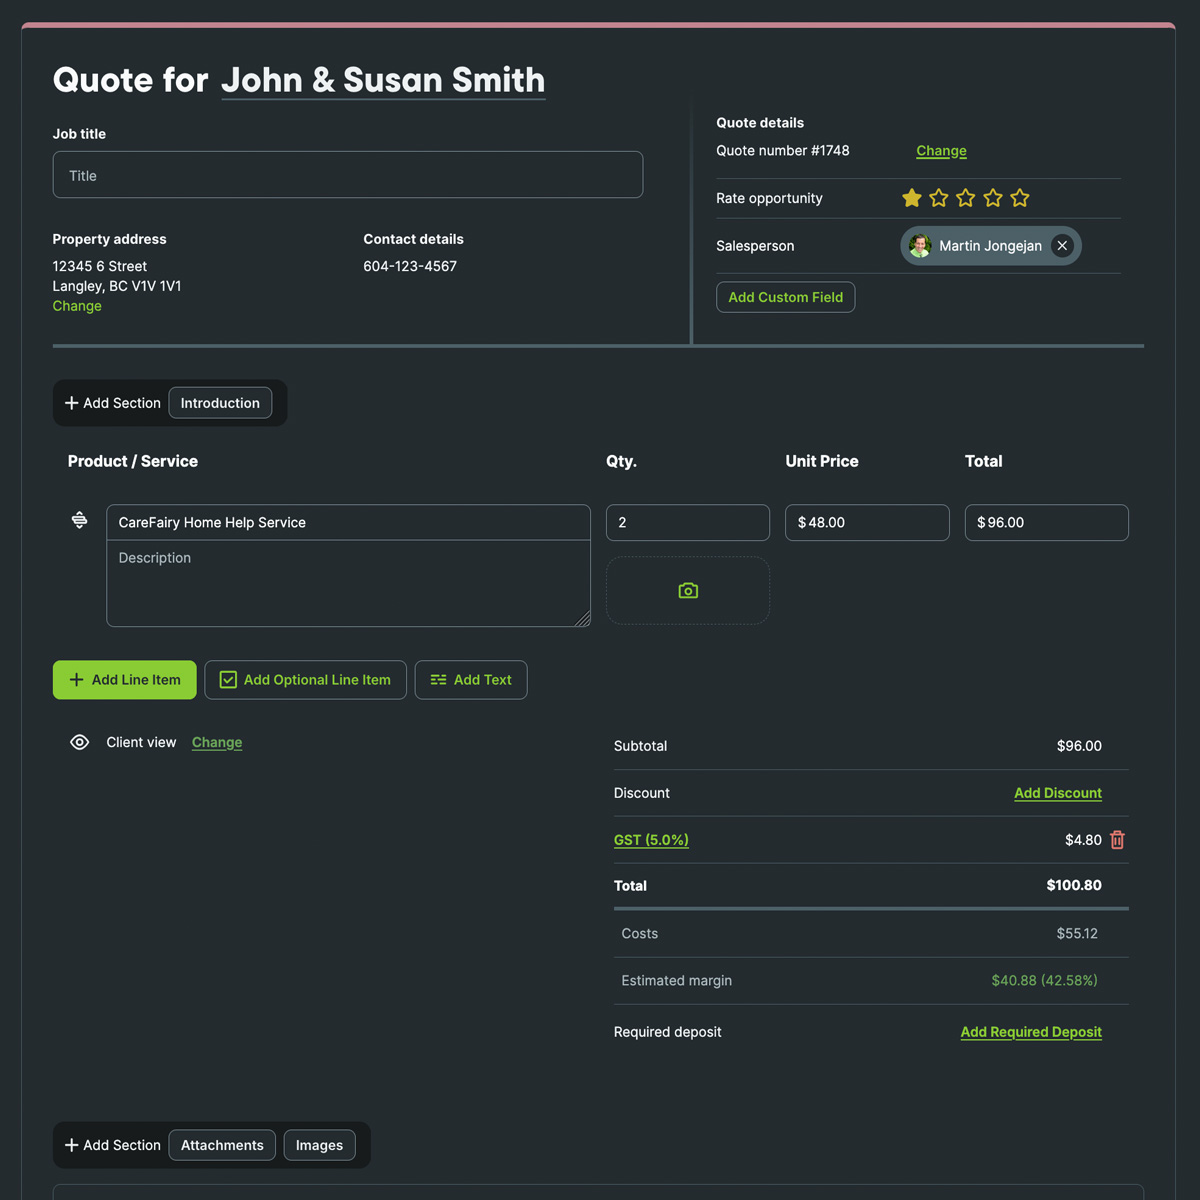Click client name John & Susan Smith
Viewport: 1200px width, 1200px height.
pyautogui.click(x=383, y=80)
